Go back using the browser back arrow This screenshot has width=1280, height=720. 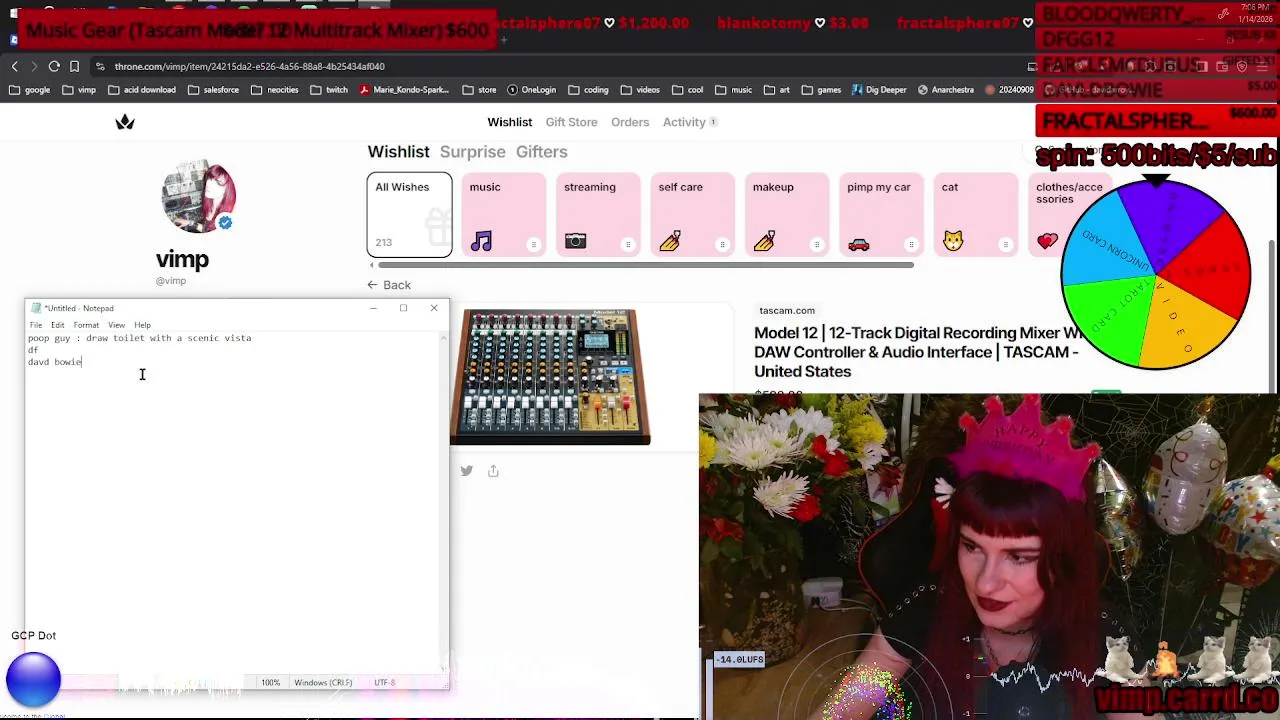[x=14, y=66]
